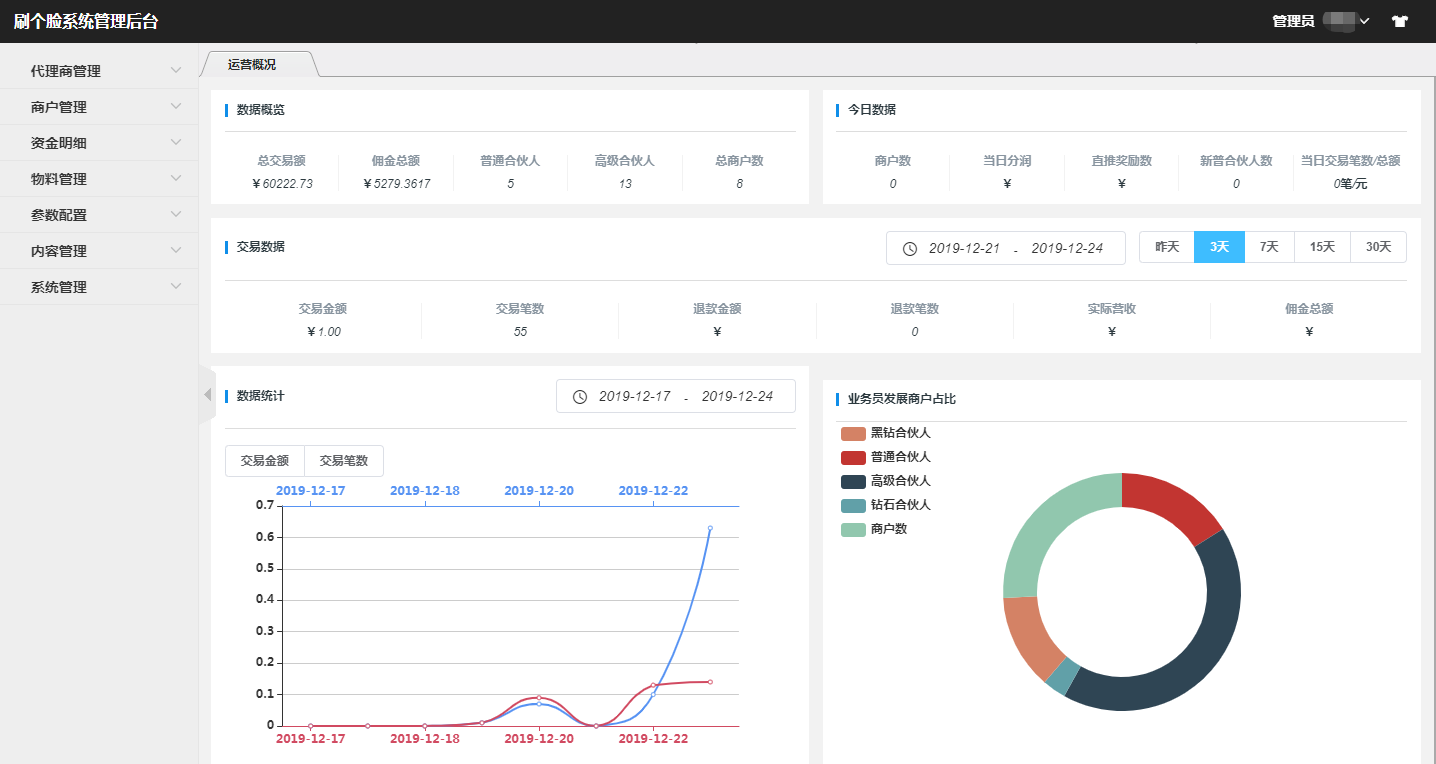1436x764 pixels.
Task: Click the 业务员发展商户占比 heading
Action: tap(902, 398)
